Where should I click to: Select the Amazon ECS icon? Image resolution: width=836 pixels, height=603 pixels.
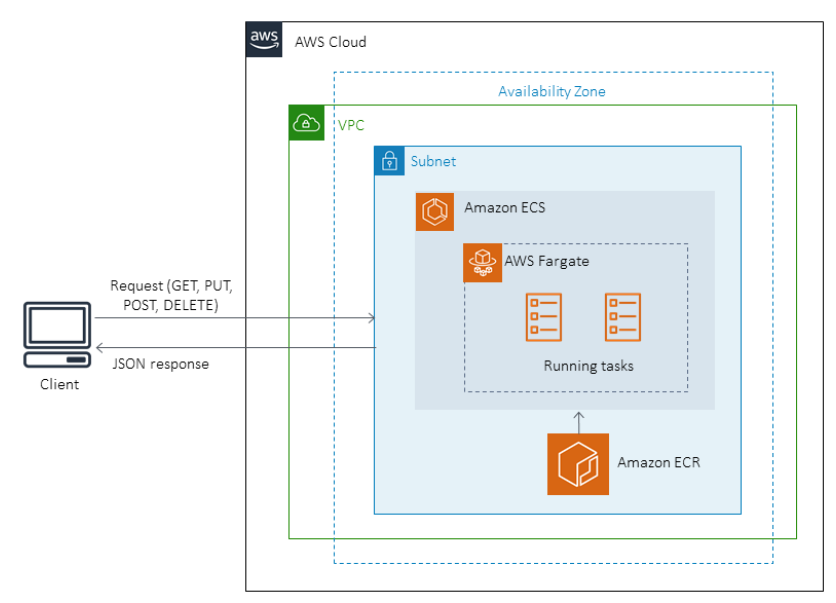click(x=435, y=212)
